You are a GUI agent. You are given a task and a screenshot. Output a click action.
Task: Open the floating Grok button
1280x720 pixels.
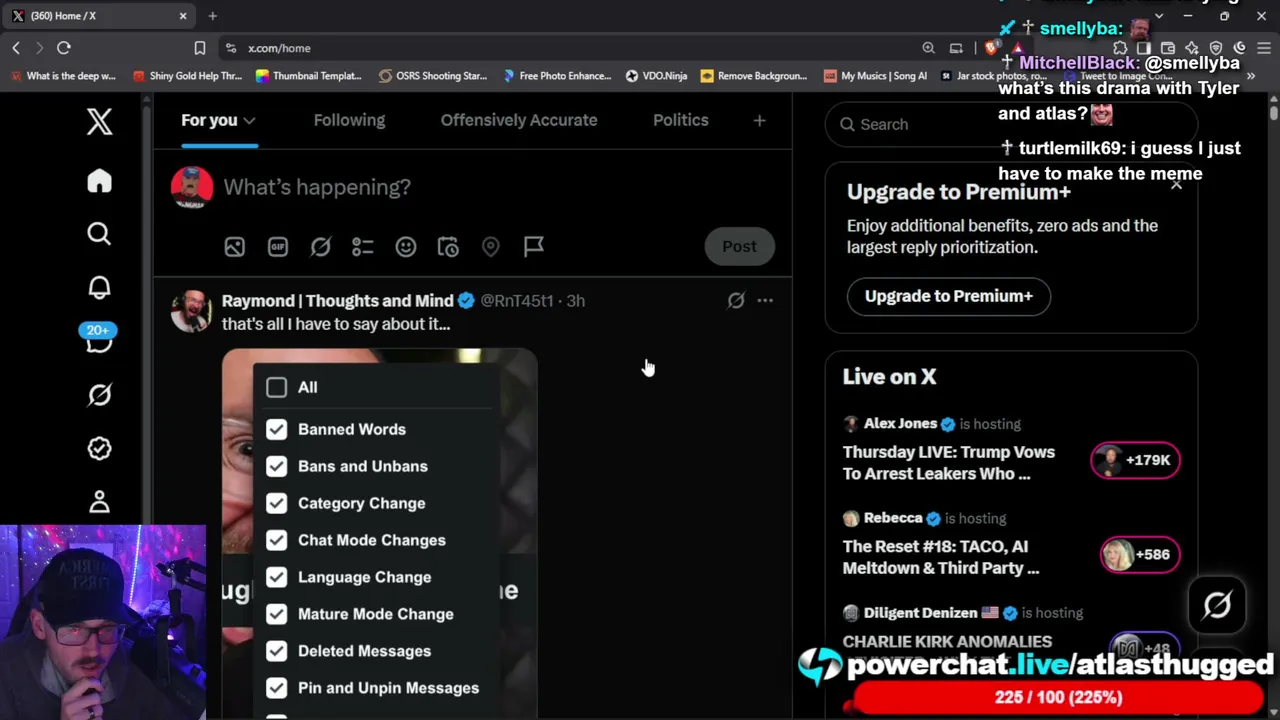point(1217,605)
